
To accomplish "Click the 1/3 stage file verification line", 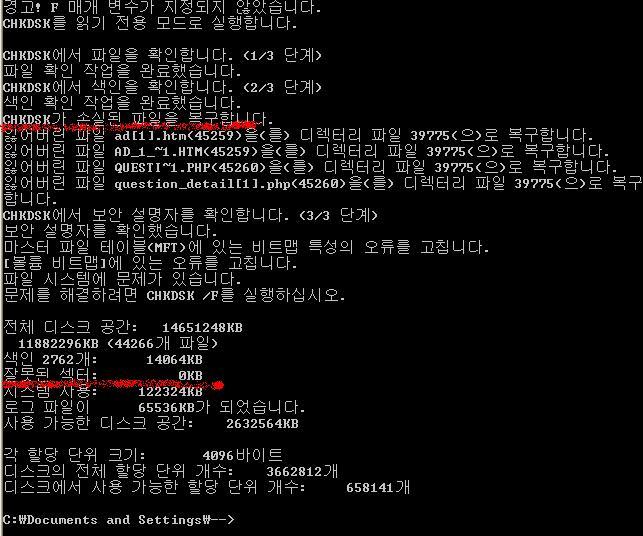I will pos(162,55).
